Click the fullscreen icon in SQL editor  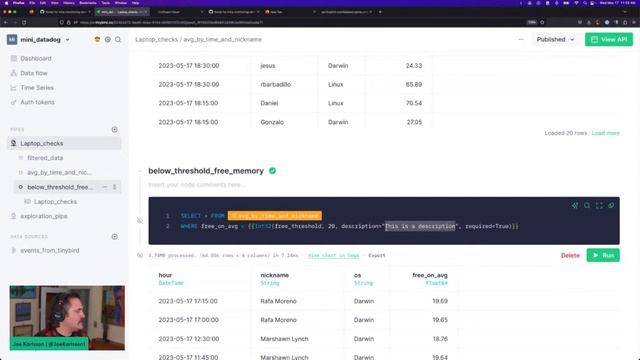coord(599,205)
